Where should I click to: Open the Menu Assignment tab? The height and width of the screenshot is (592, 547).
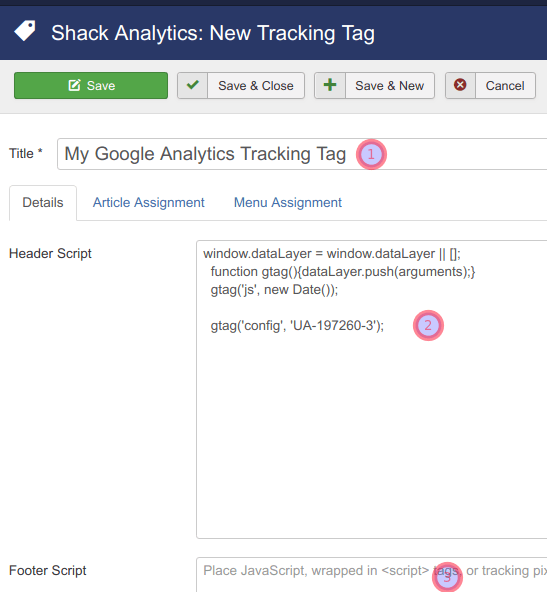point(288,203)
